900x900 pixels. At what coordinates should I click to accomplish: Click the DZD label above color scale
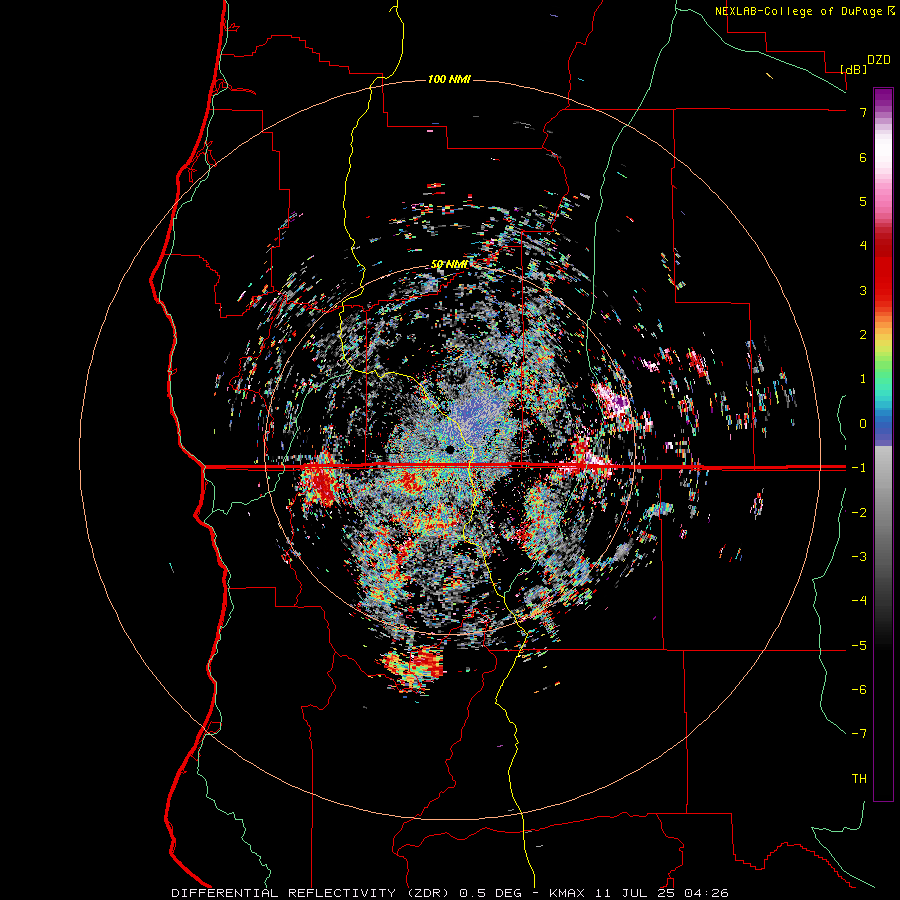tap(878, 60)
